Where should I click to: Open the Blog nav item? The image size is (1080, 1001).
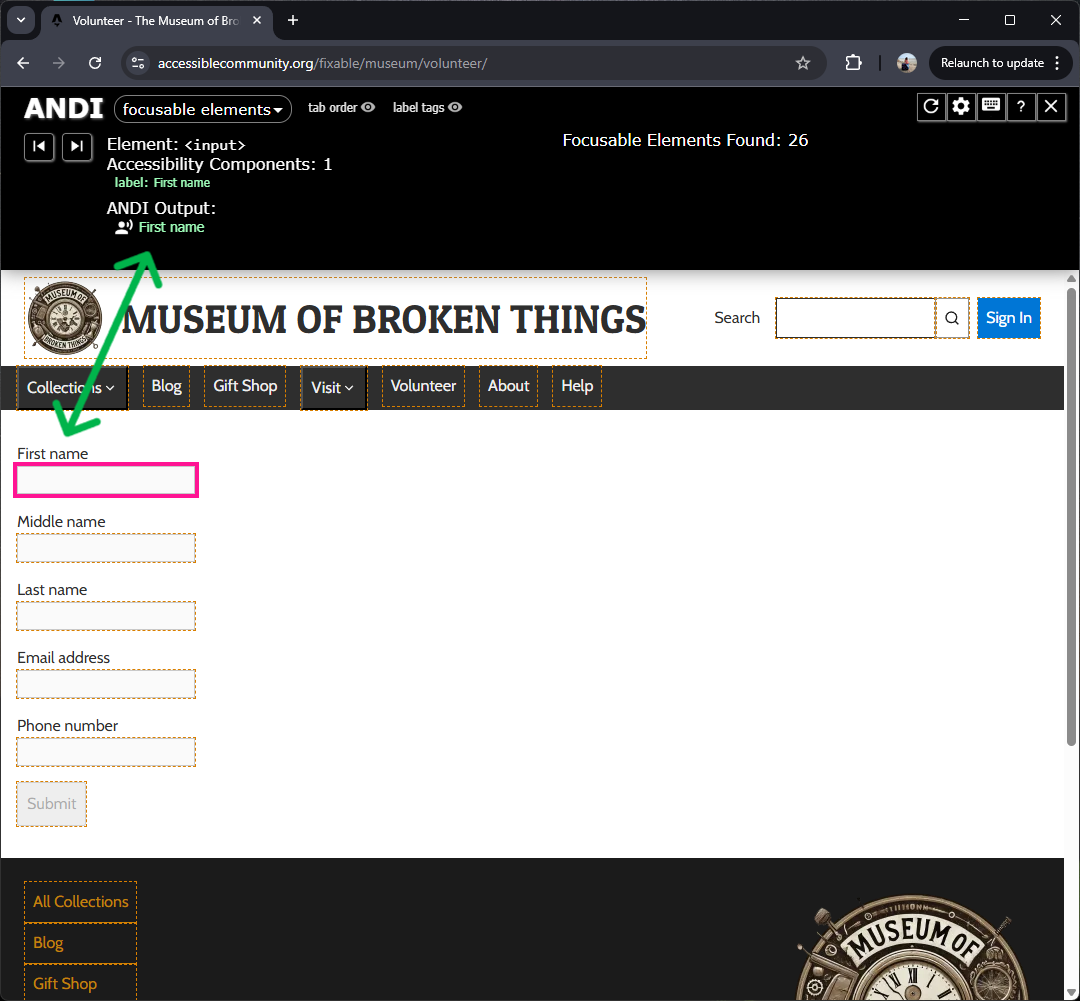tap(166, 386)
